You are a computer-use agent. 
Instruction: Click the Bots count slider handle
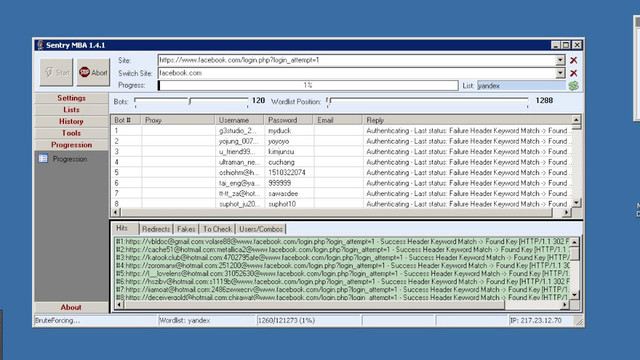coord(190,100)
